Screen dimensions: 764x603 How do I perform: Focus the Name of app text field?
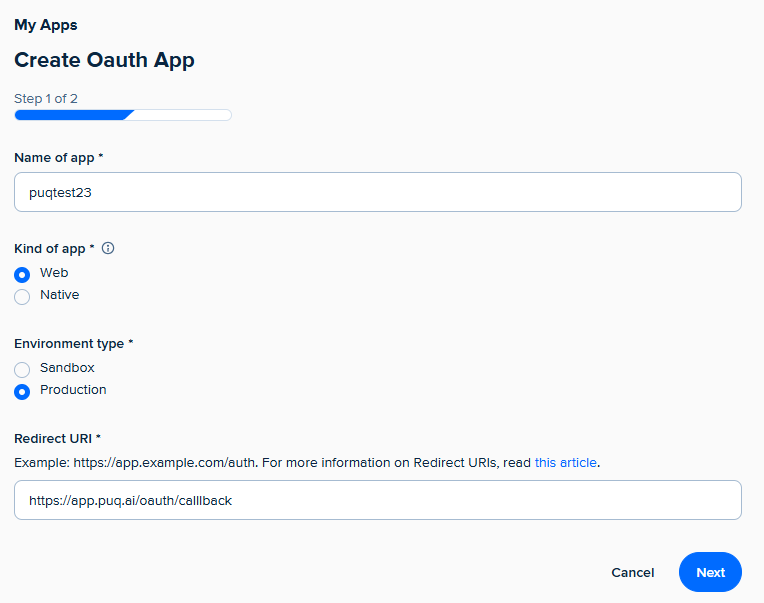click(x=377, y=192)
